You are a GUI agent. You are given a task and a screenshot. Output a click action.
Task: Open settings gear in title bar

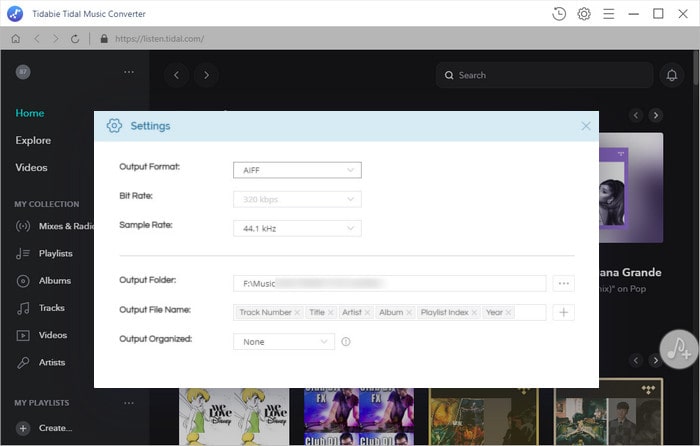tap(584, 14)
